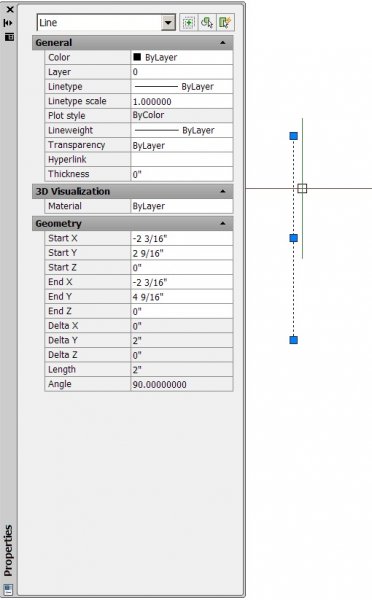Edit Linetype scale 1.000000 field

182,101
